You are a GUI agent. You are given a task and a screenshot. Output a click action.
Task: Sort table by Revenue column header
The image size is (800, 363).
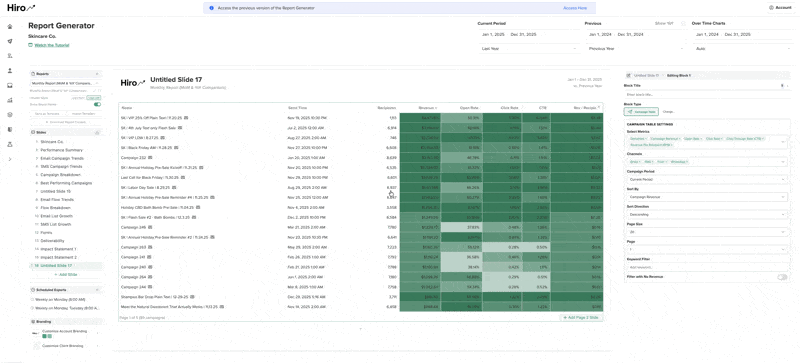click(428, 108)
